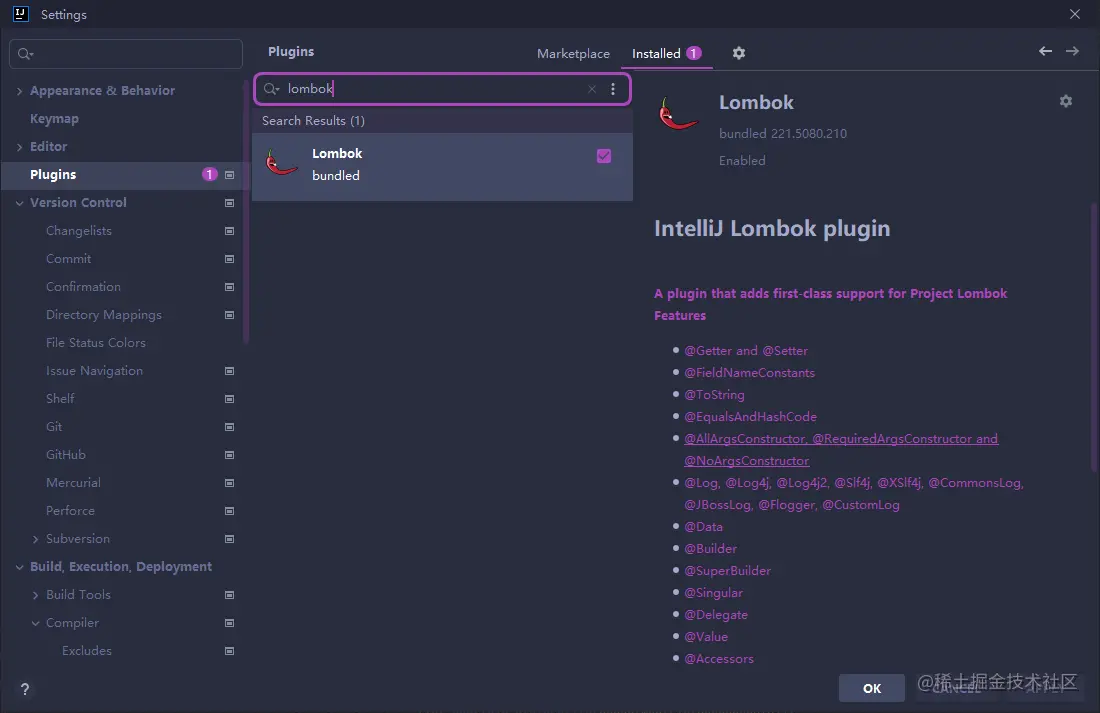Expand the Editor section
This screenshot has height=713, width=1100.
coord(20,147)
